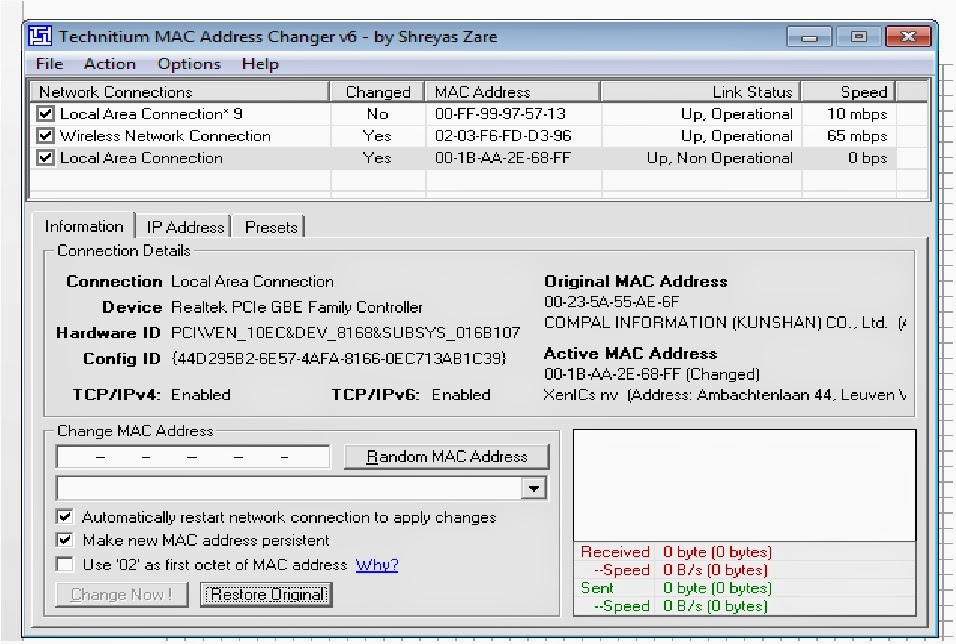Disable Wireless Network Connection checkbox
Viewport: 956px width, 644px height.
click(x=45, y=135)
